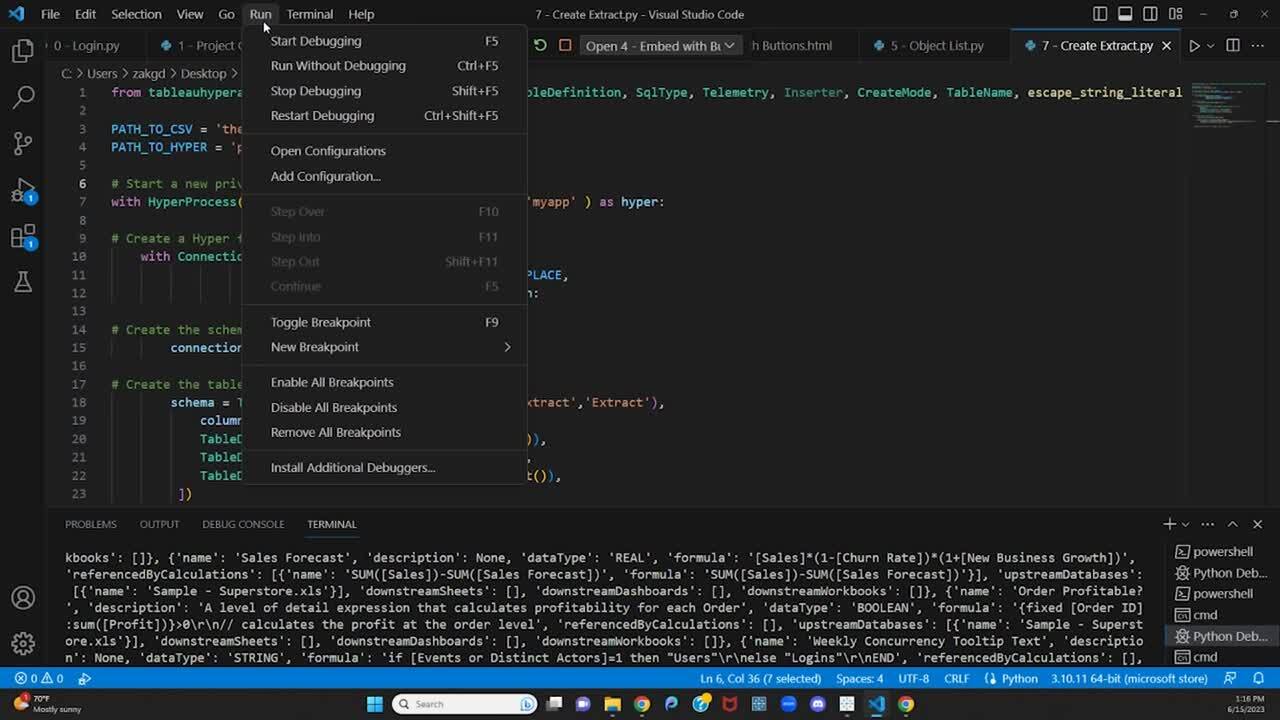Viewport: 1280px width, 720px height.
Task: Open the Testing flask icon
Action: [23, 283]
